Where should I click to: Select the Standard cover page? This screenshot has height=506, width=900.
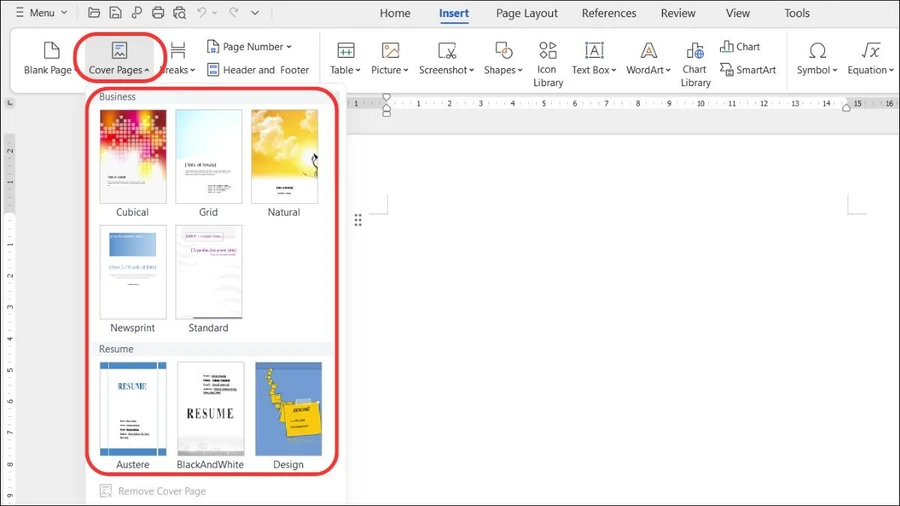pyautogui.click(x=208, y=272)
